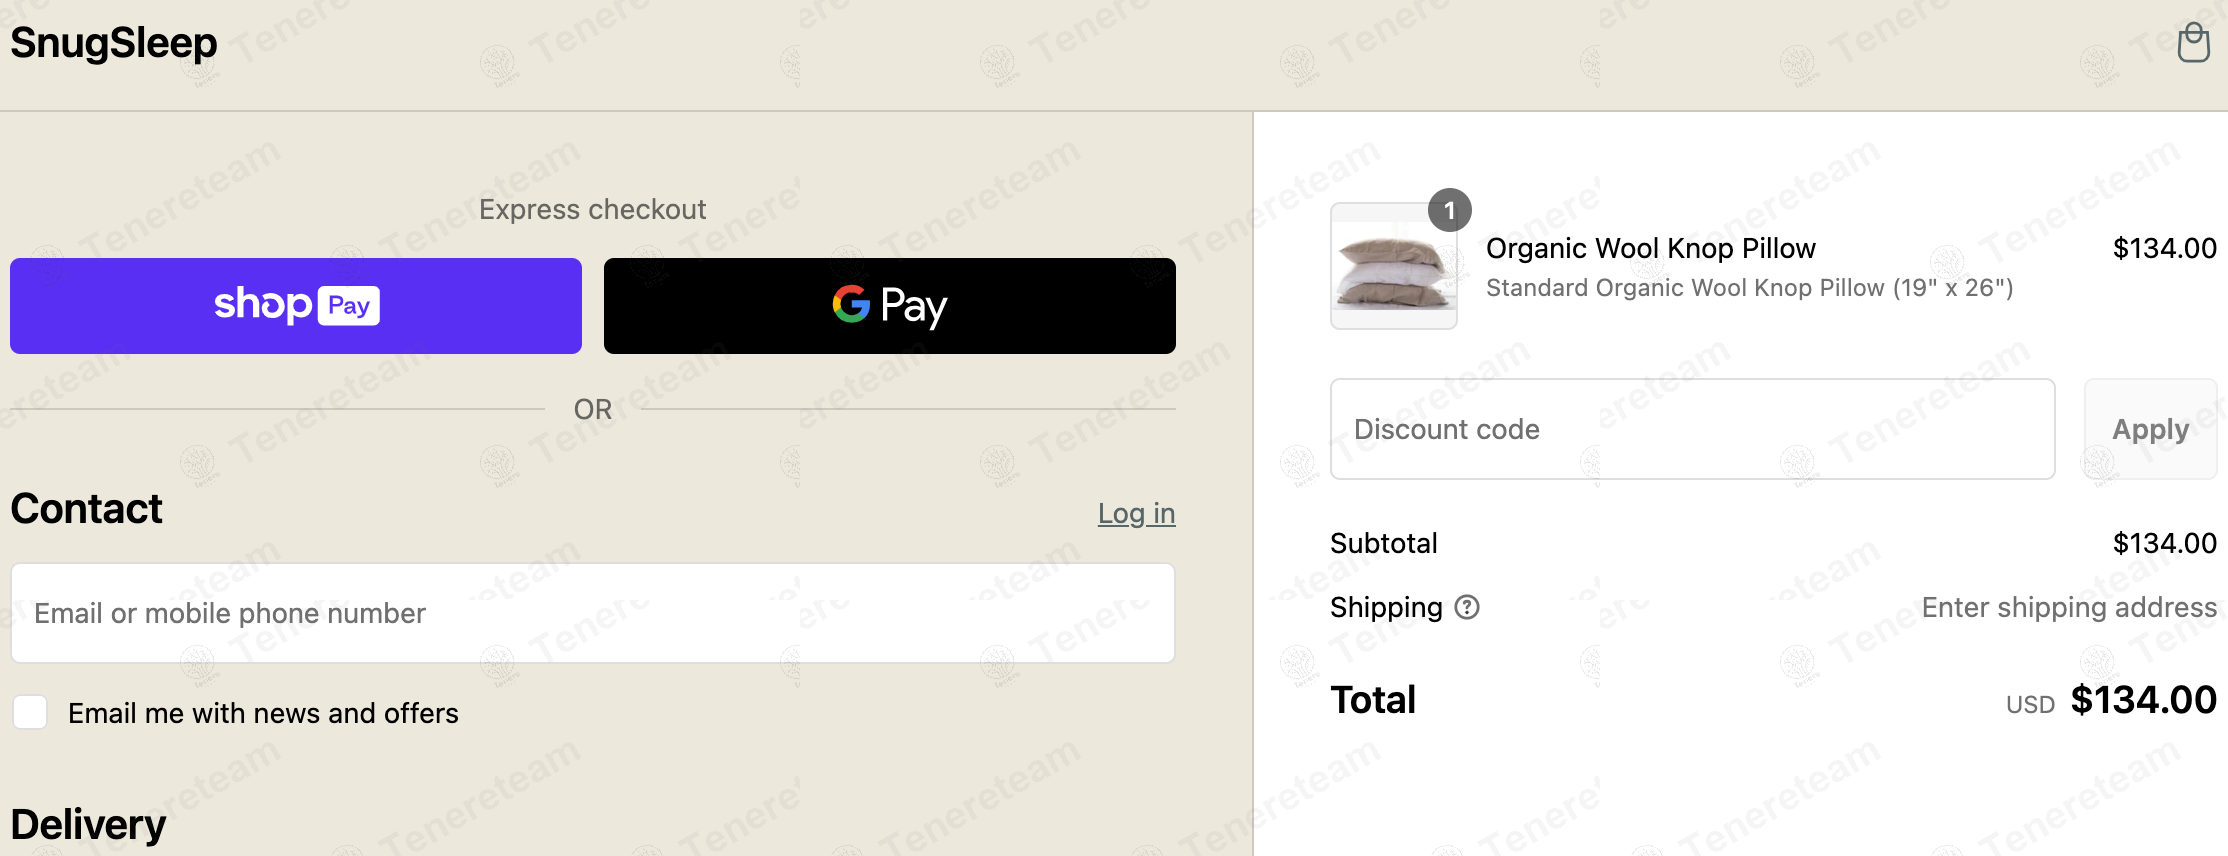Choose Google Pay express checkout
2228x856 pixels.
[889, 306]
